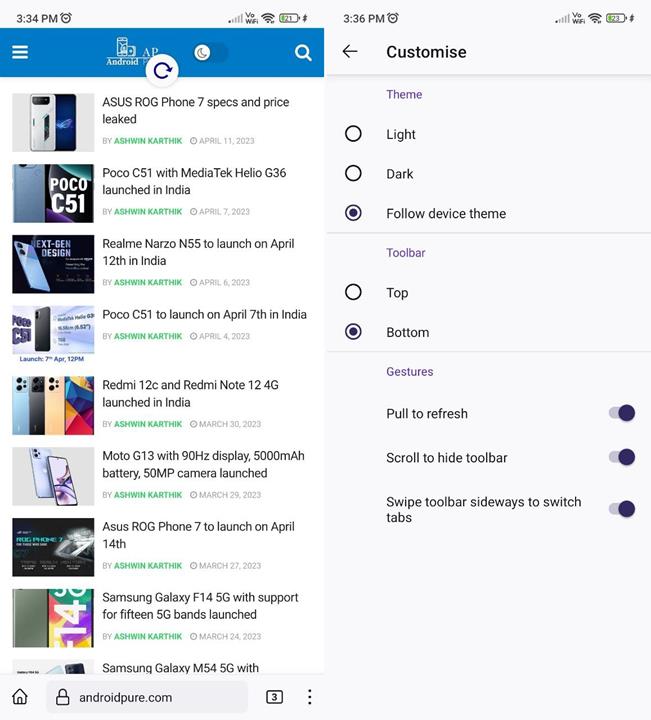This screenshot has height=720, width=651.
Task: Click the padlock icon in address bar
Action: coord(63,697)
